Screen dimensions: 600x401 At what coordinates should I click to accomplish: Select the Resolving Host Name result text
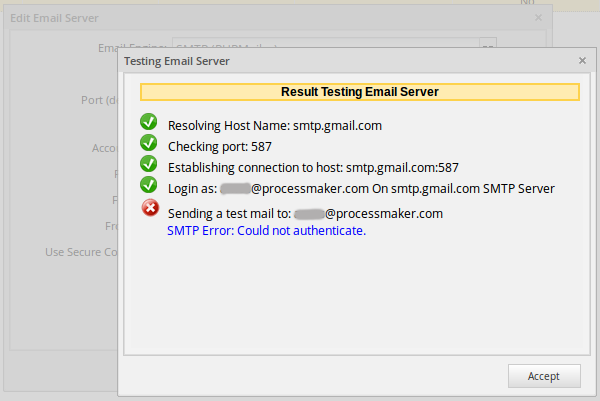point(275,126)
